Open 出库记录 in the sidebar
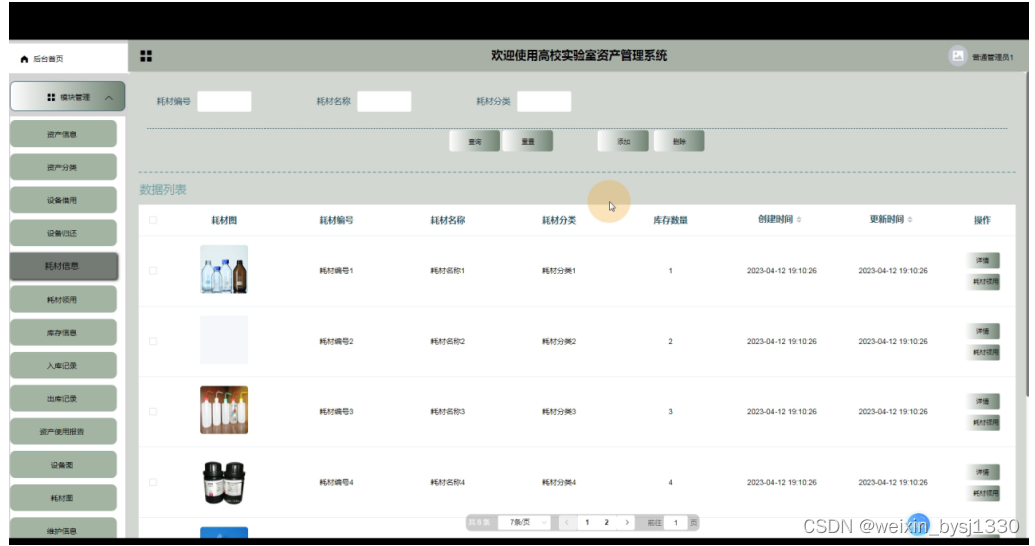This screenshot has height=546, width=1035. coord(63,399)
